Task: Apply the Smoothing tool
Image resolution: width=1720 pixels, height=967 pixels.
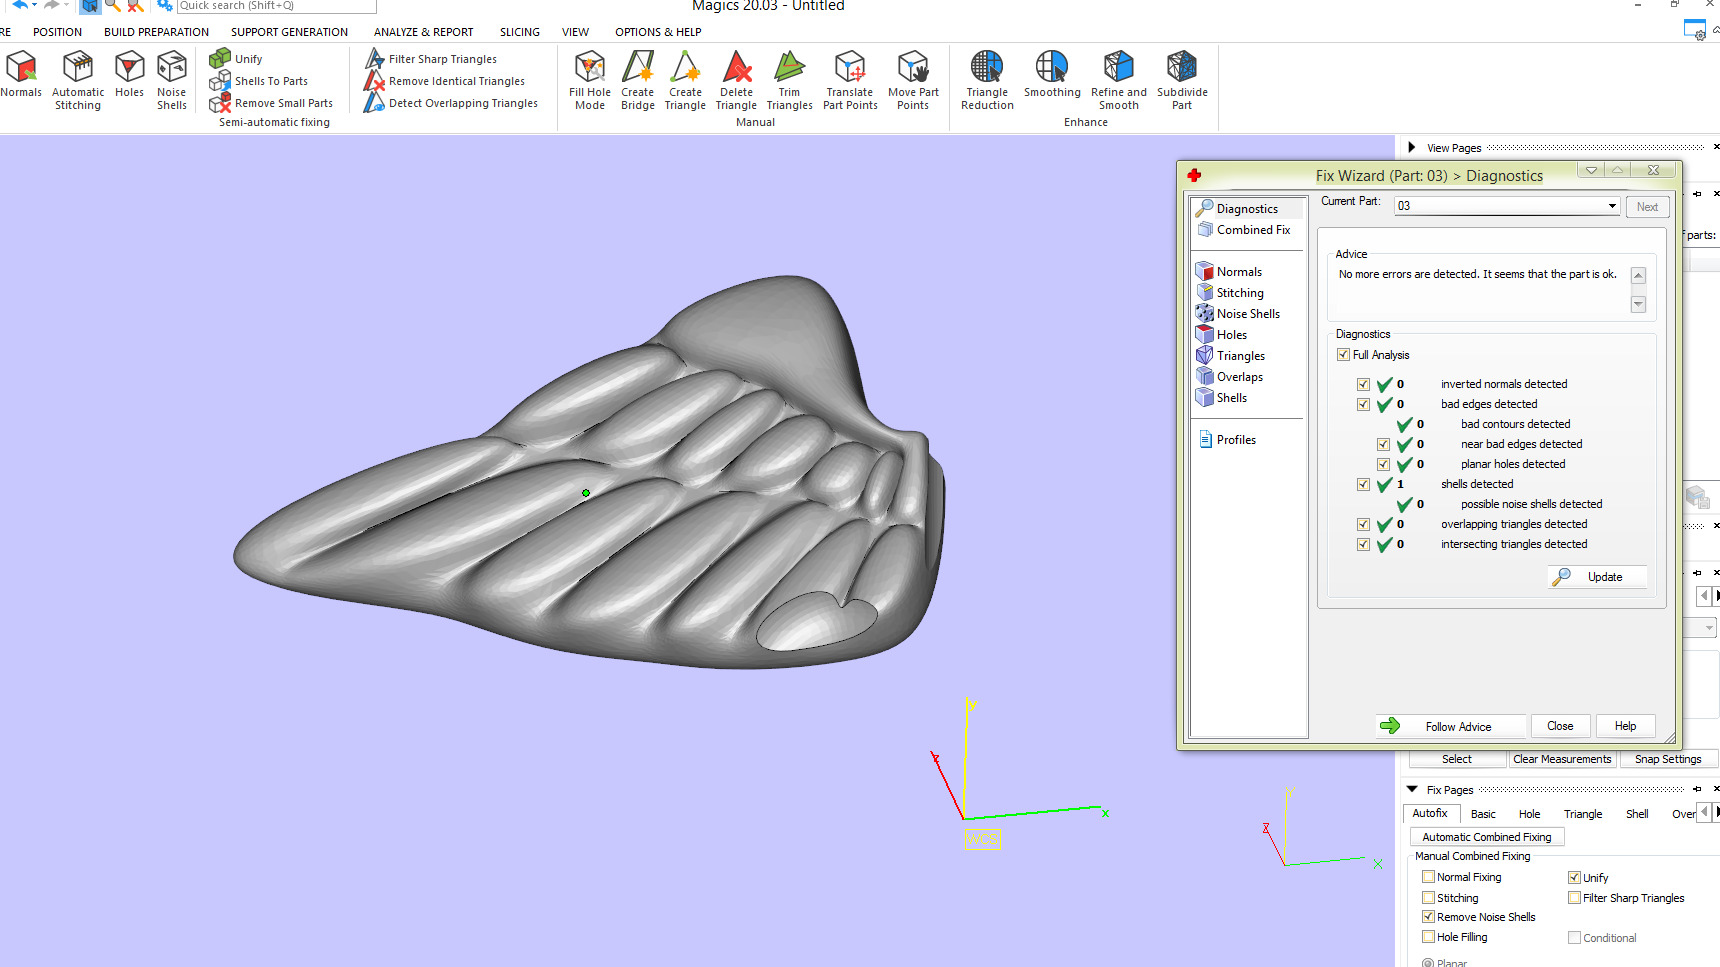Action: click(x=1052, y=75)
